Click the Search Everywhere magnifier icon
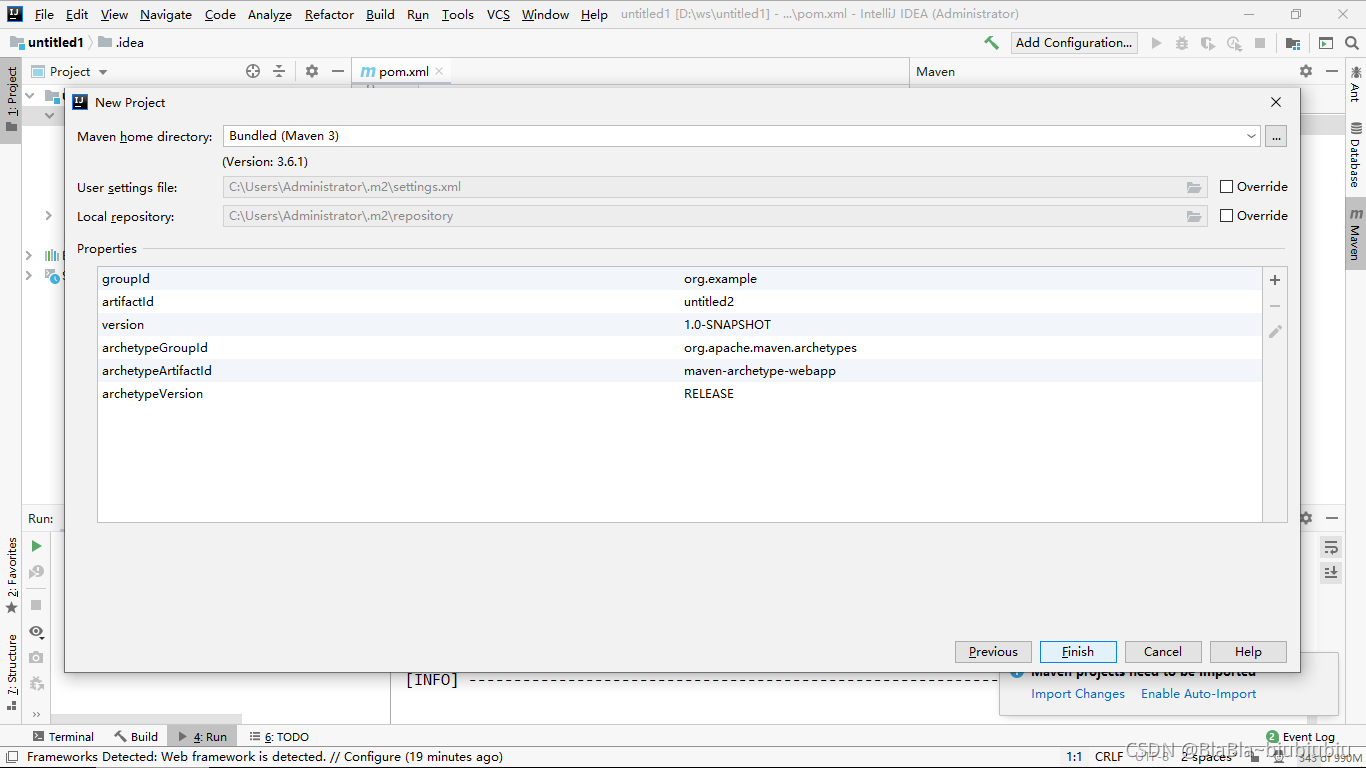 (1352, 43)
